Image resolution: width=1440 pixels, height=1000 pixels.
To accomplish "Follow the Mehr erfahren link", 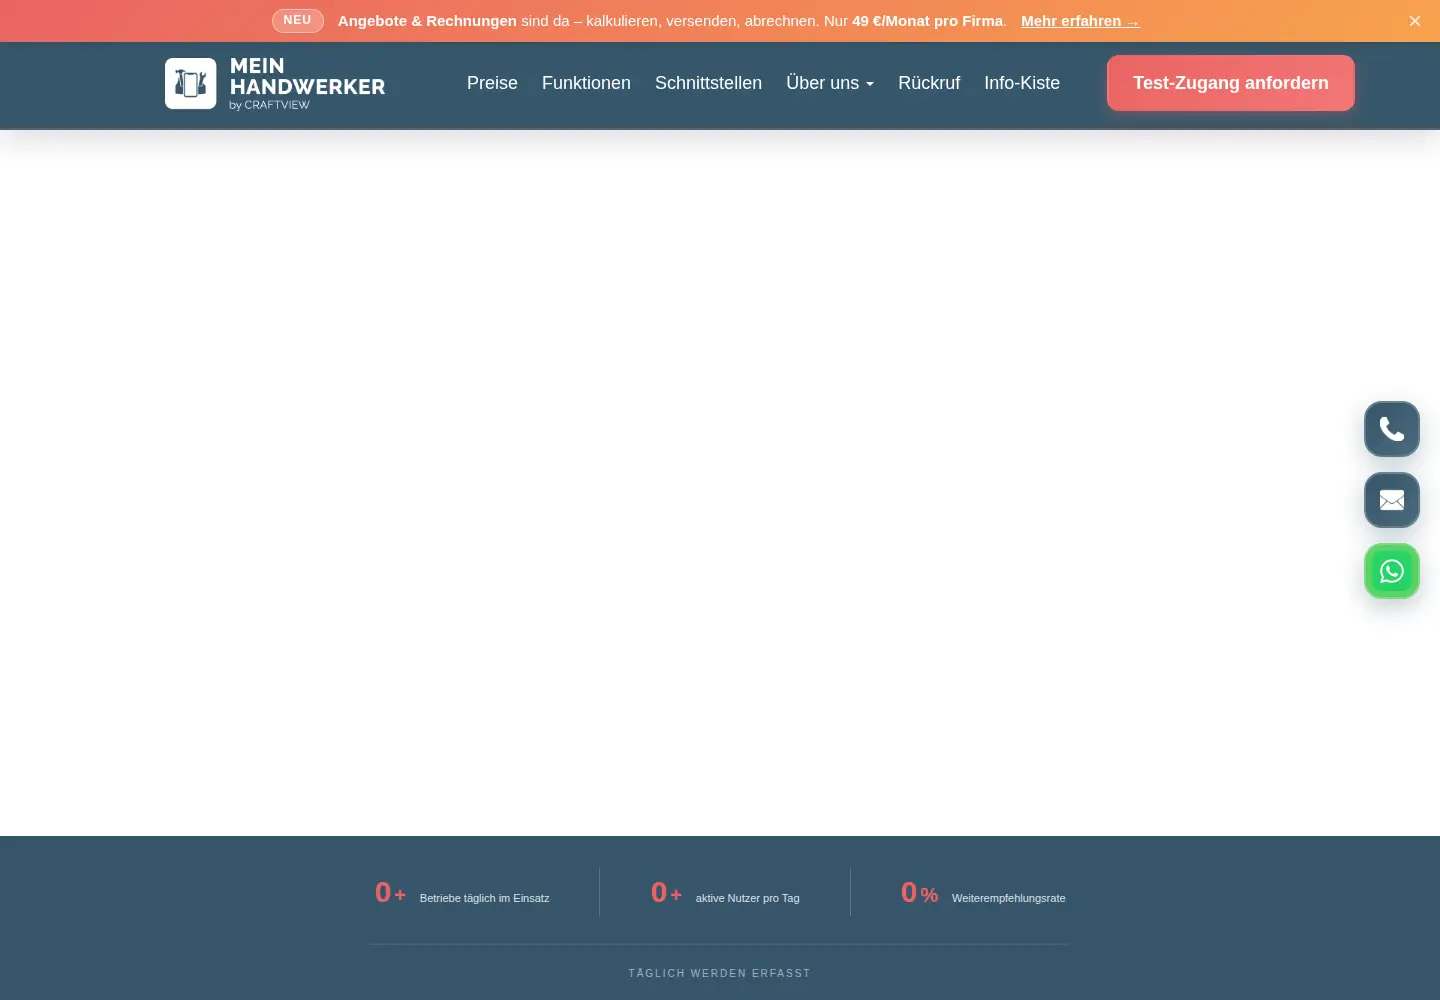I will 1080,21.
